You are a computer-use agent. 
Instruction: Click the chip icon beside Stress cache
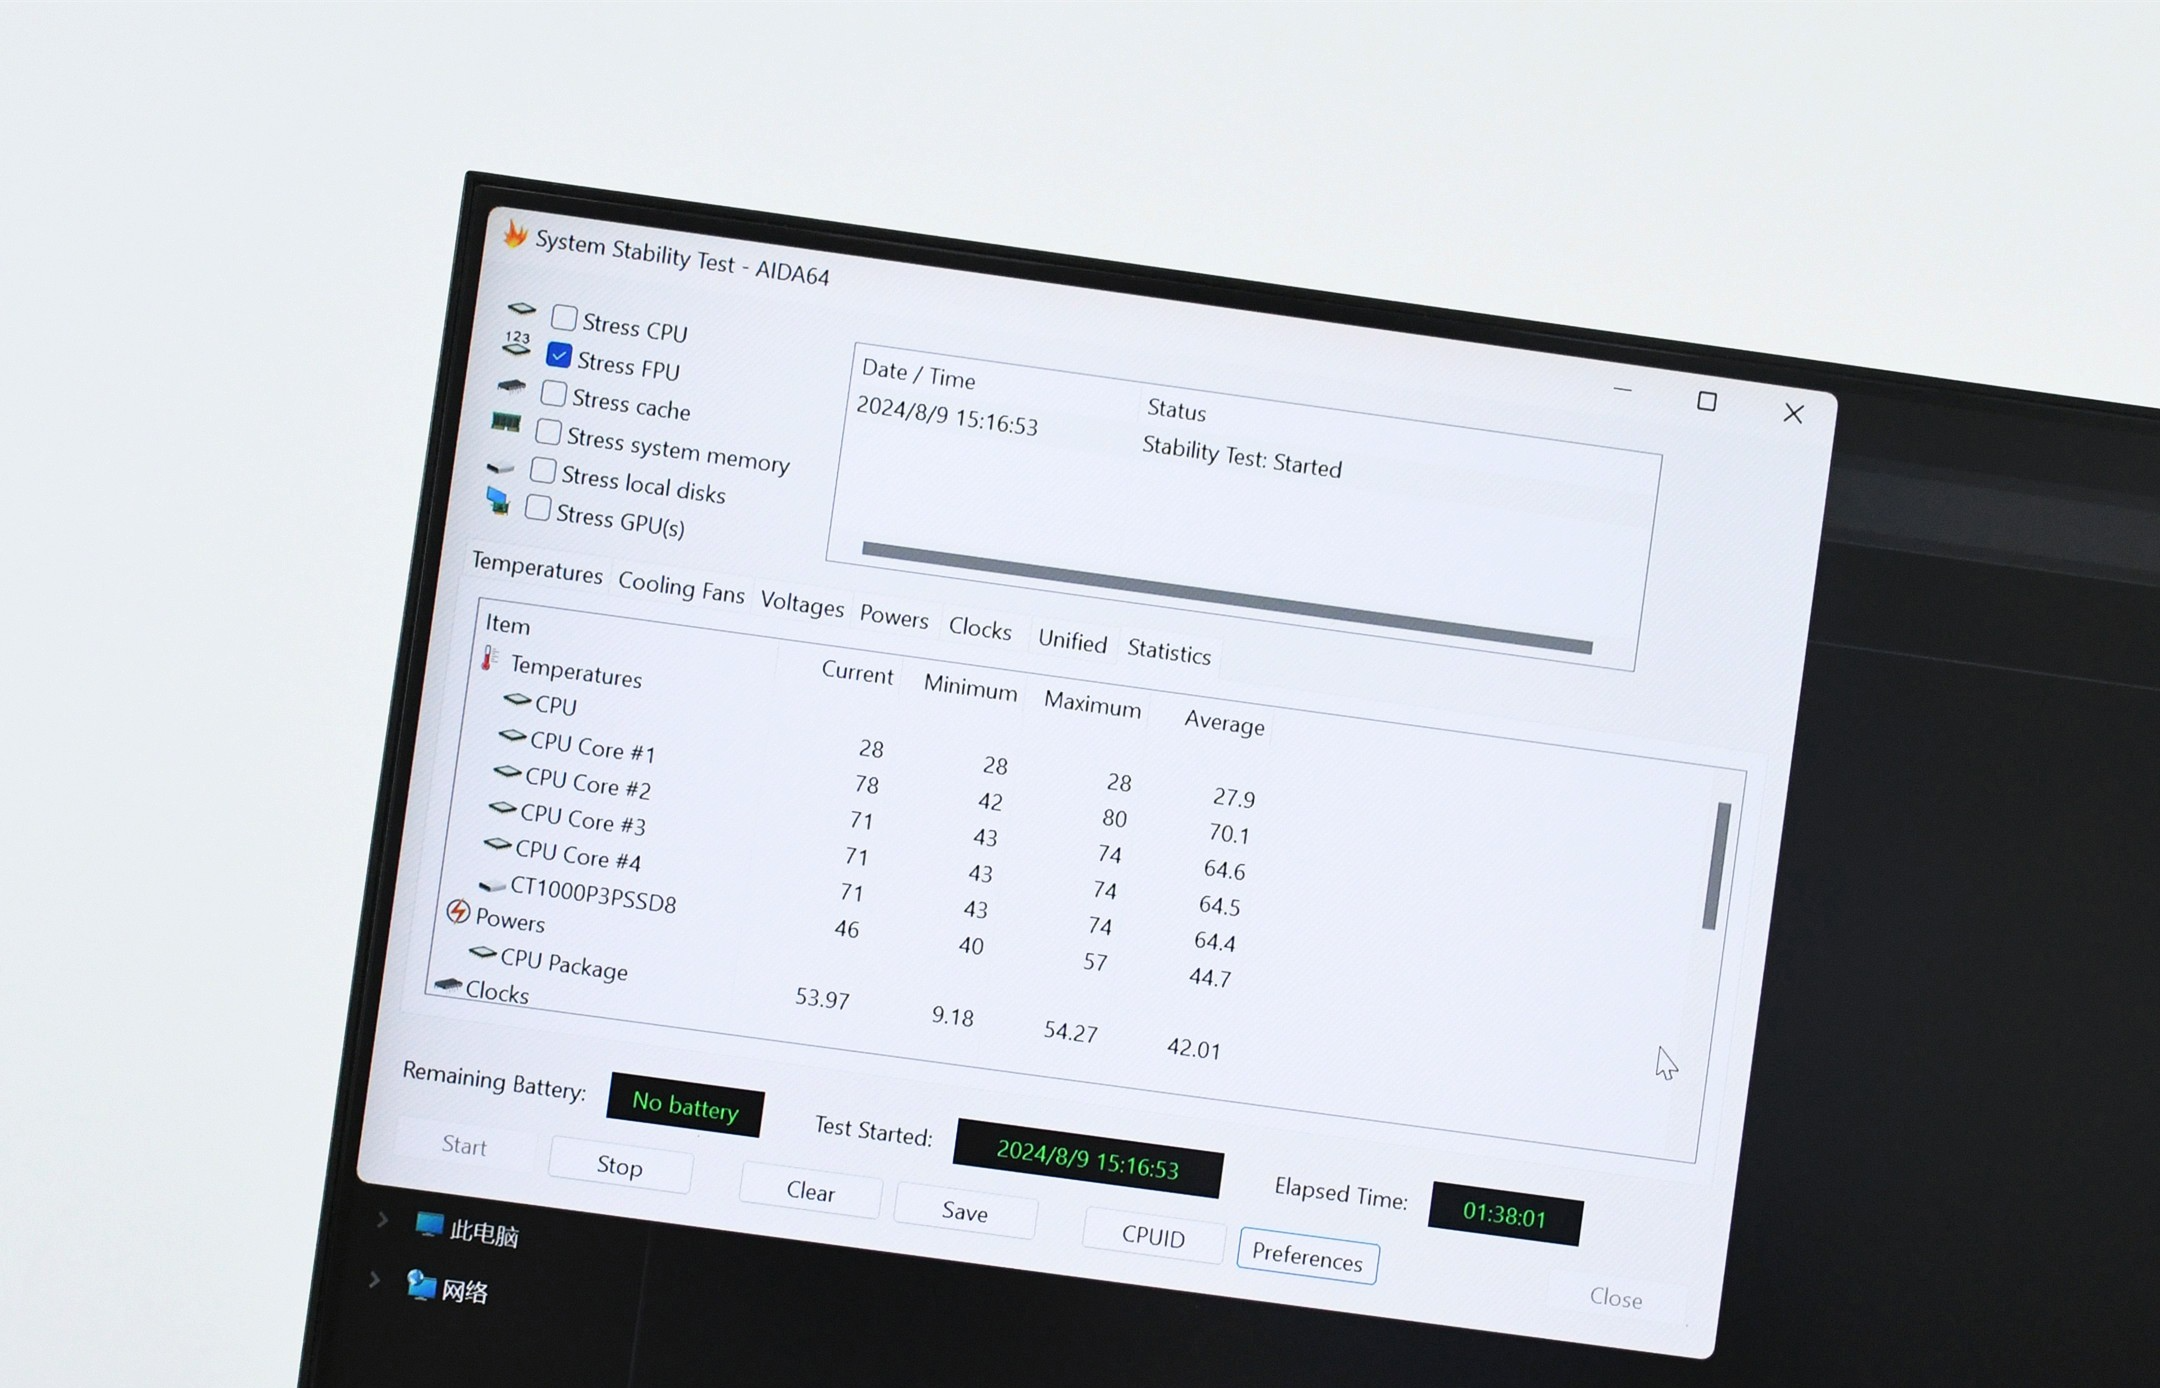point(511,385)
